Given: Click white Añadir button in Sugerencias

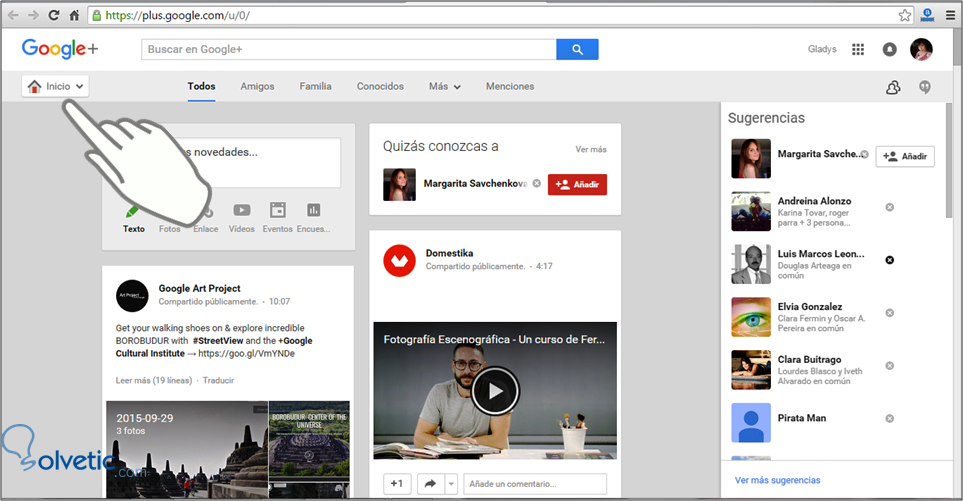Looking at the screenshot, I should point(905,157).
